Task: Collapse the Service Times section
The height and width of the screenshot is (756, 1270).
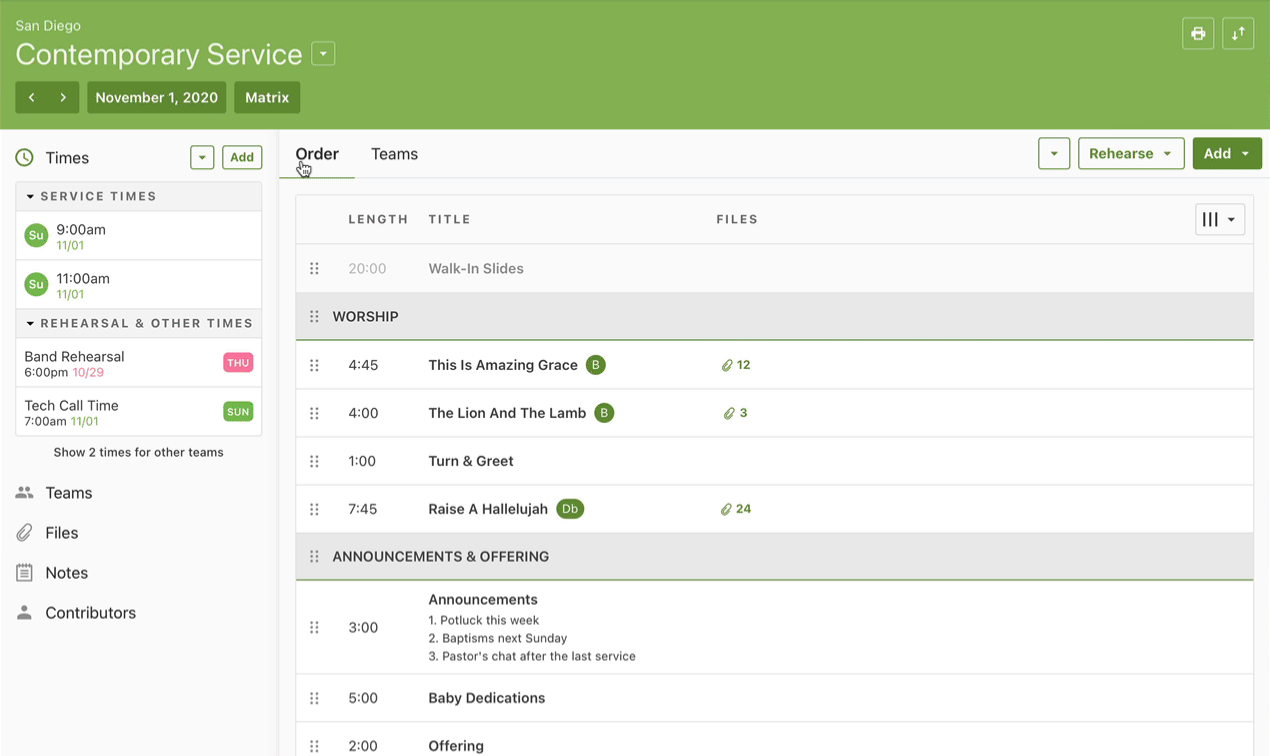Action: click(x=31, y=197)
